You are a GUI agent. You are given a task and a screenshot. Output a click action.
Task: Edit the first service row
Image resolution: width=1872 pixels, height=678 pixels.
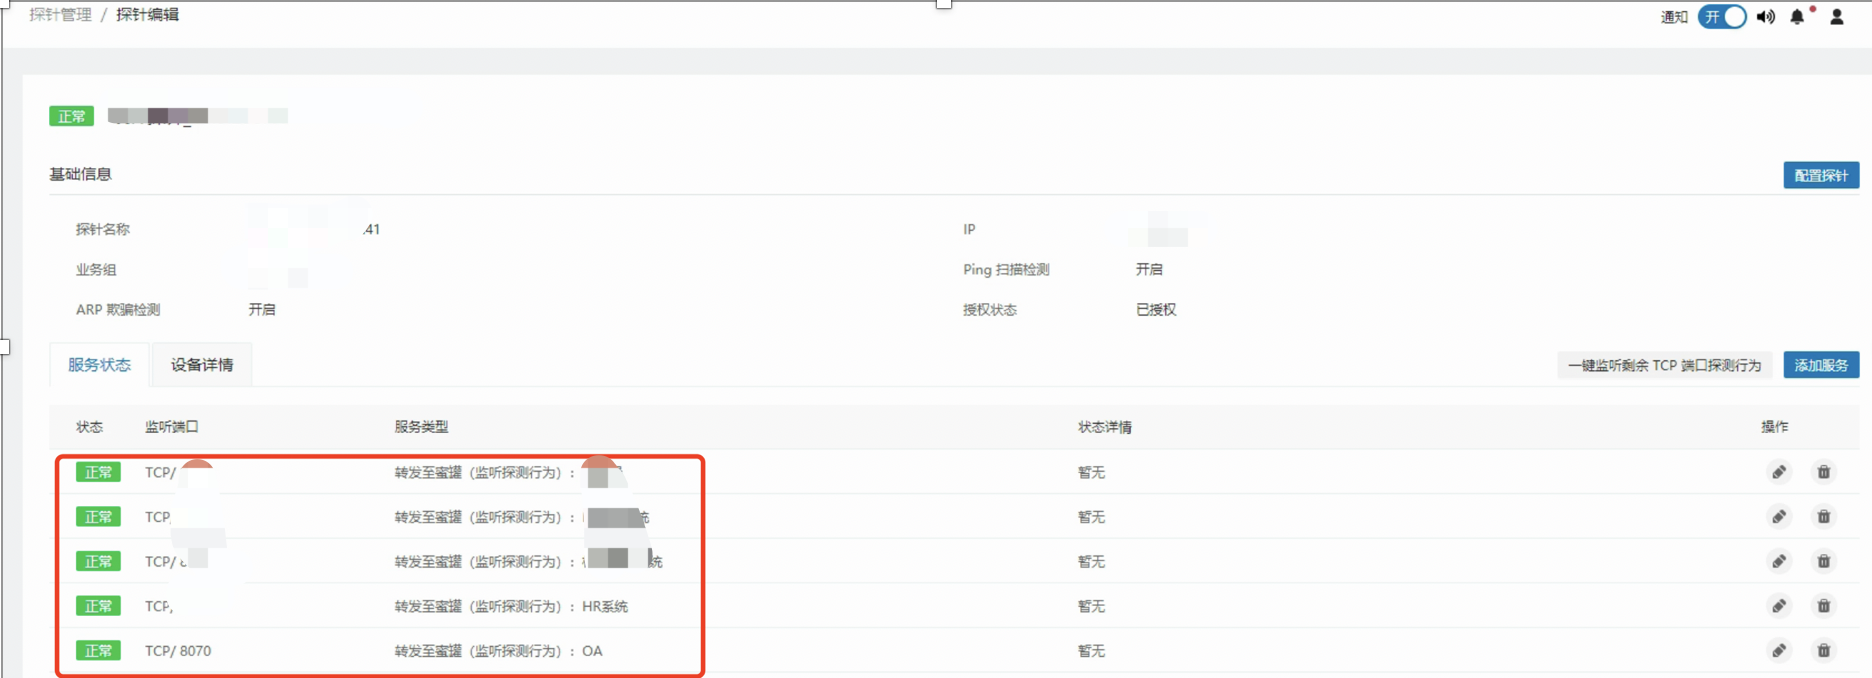click(1779, 472)
